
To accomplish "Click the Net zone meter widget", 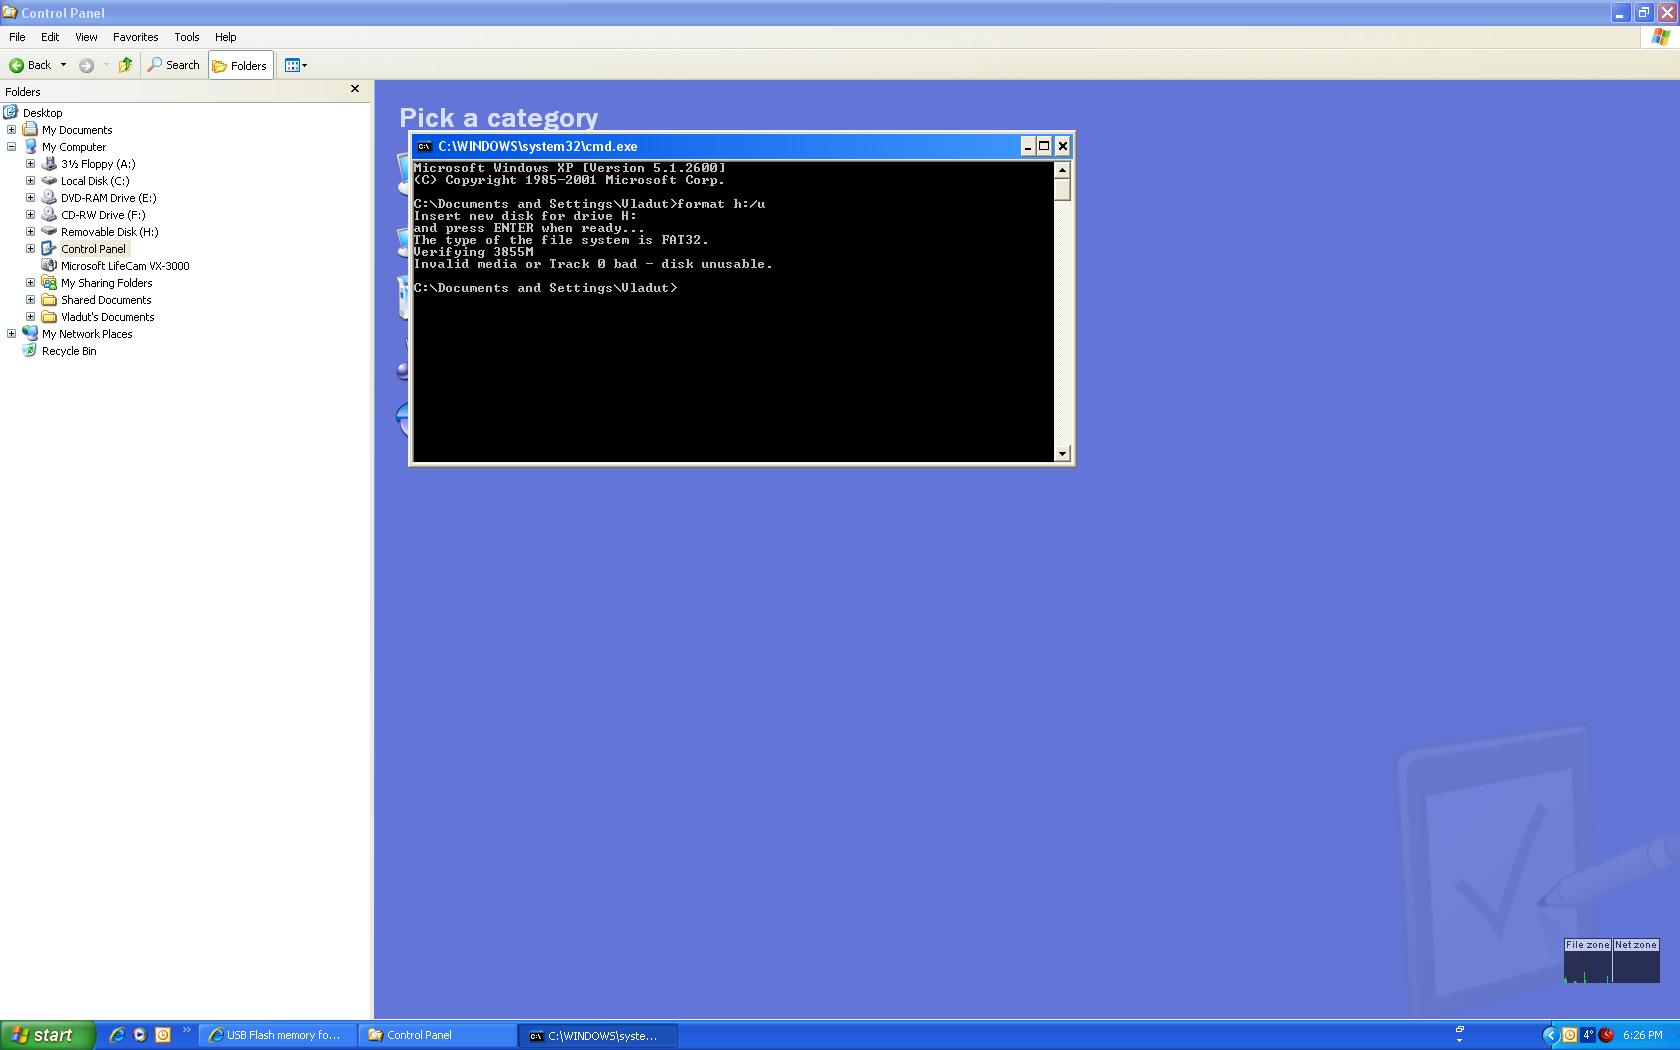I will (x=1636, y=961).
